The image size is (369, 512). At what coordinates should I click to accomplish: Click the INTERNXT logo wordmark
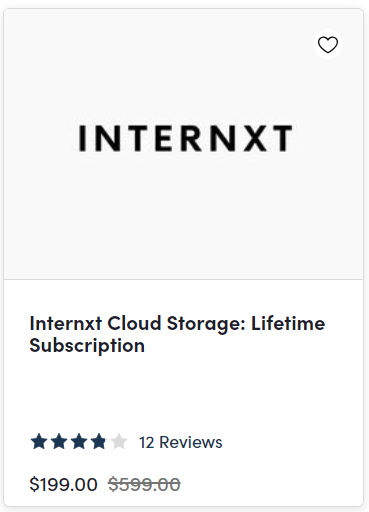pyautogui.click(x=185, y=138)
